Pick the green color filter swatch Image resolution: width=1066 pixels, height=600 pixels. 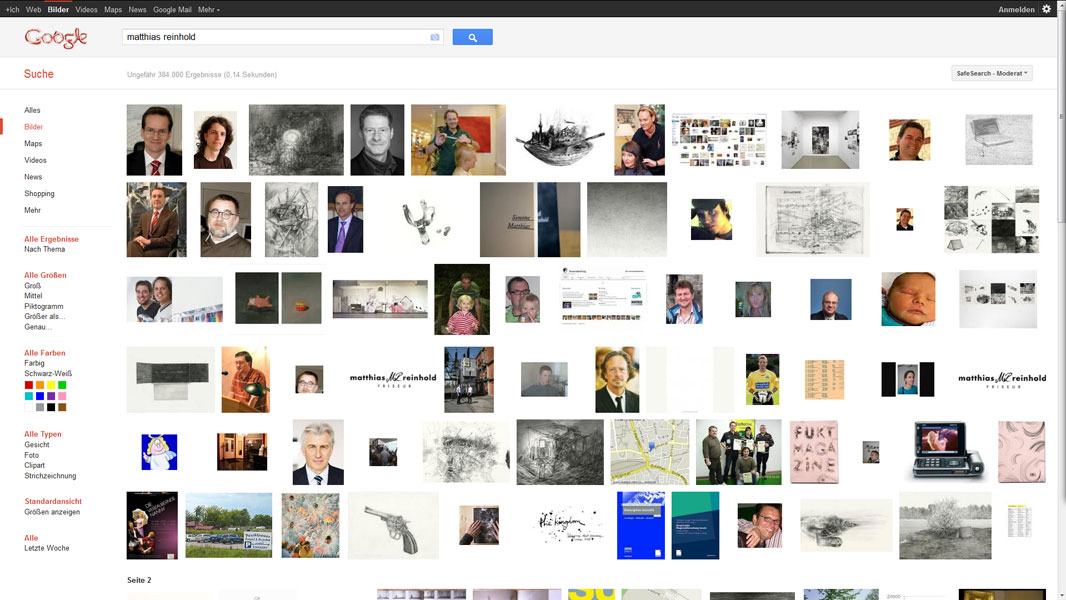62,385
